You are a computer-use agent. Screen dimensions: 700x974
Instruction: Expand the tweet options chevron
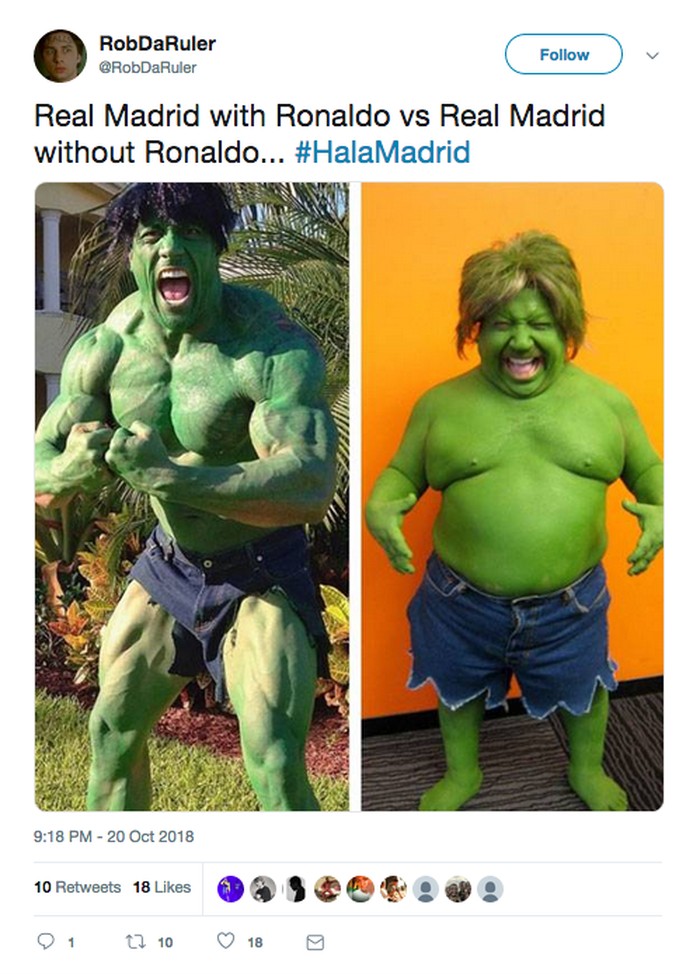coord(652,55)
